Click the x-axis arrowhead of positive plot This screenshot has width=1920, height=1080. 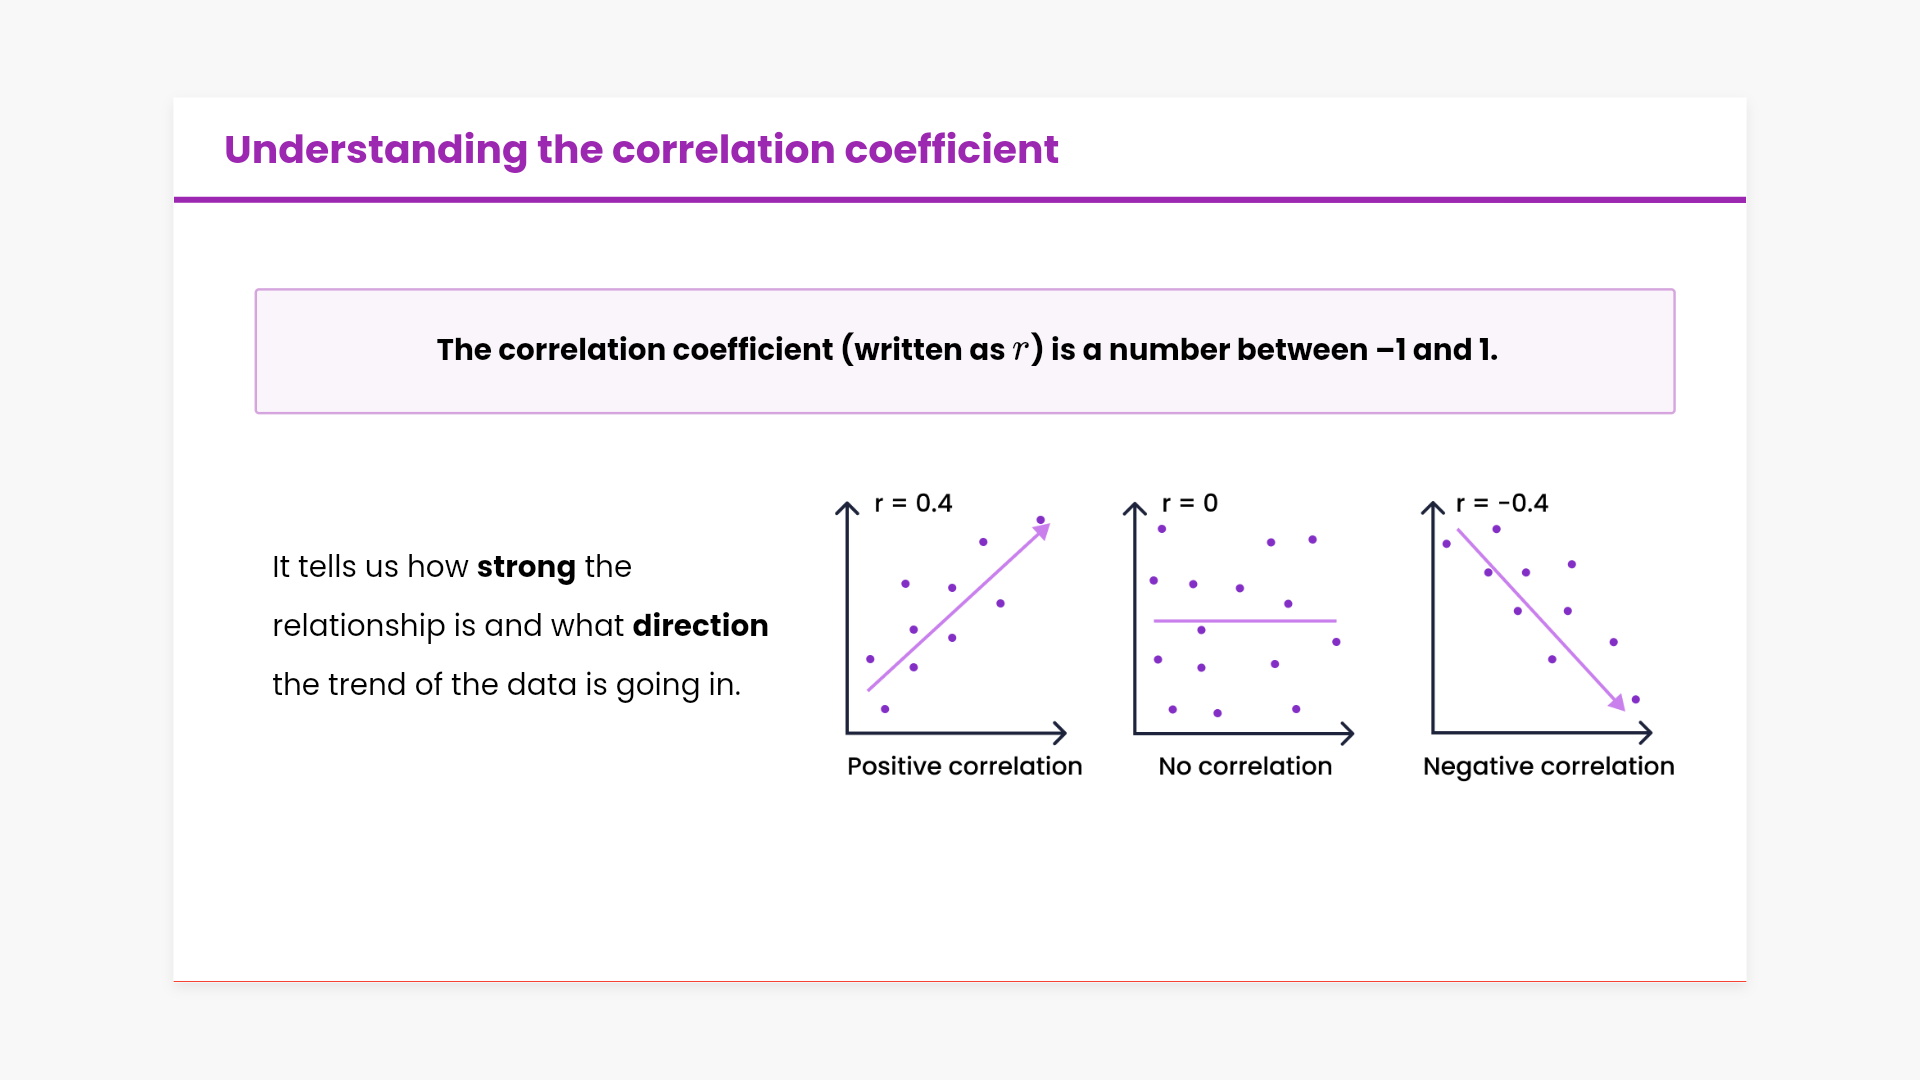coord(1062,733)
